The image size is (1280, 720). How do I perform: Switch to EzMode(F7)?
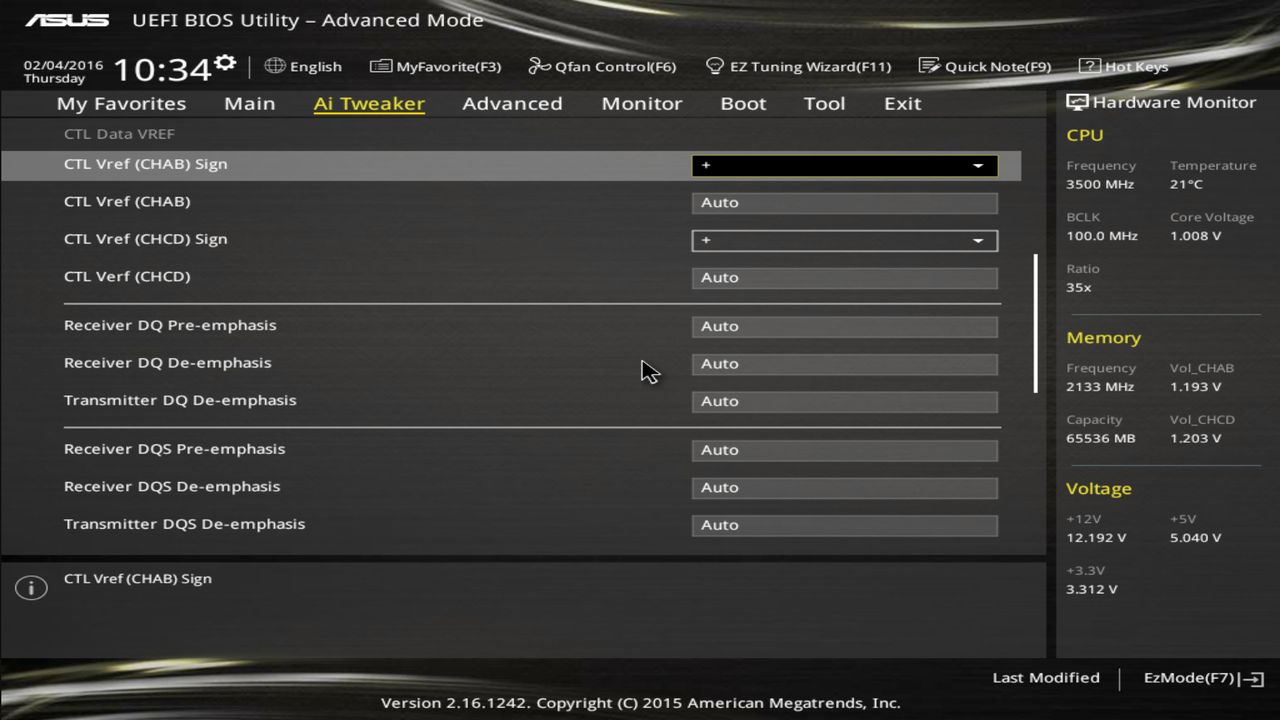pyautogui.click(x=1204, y=678)
